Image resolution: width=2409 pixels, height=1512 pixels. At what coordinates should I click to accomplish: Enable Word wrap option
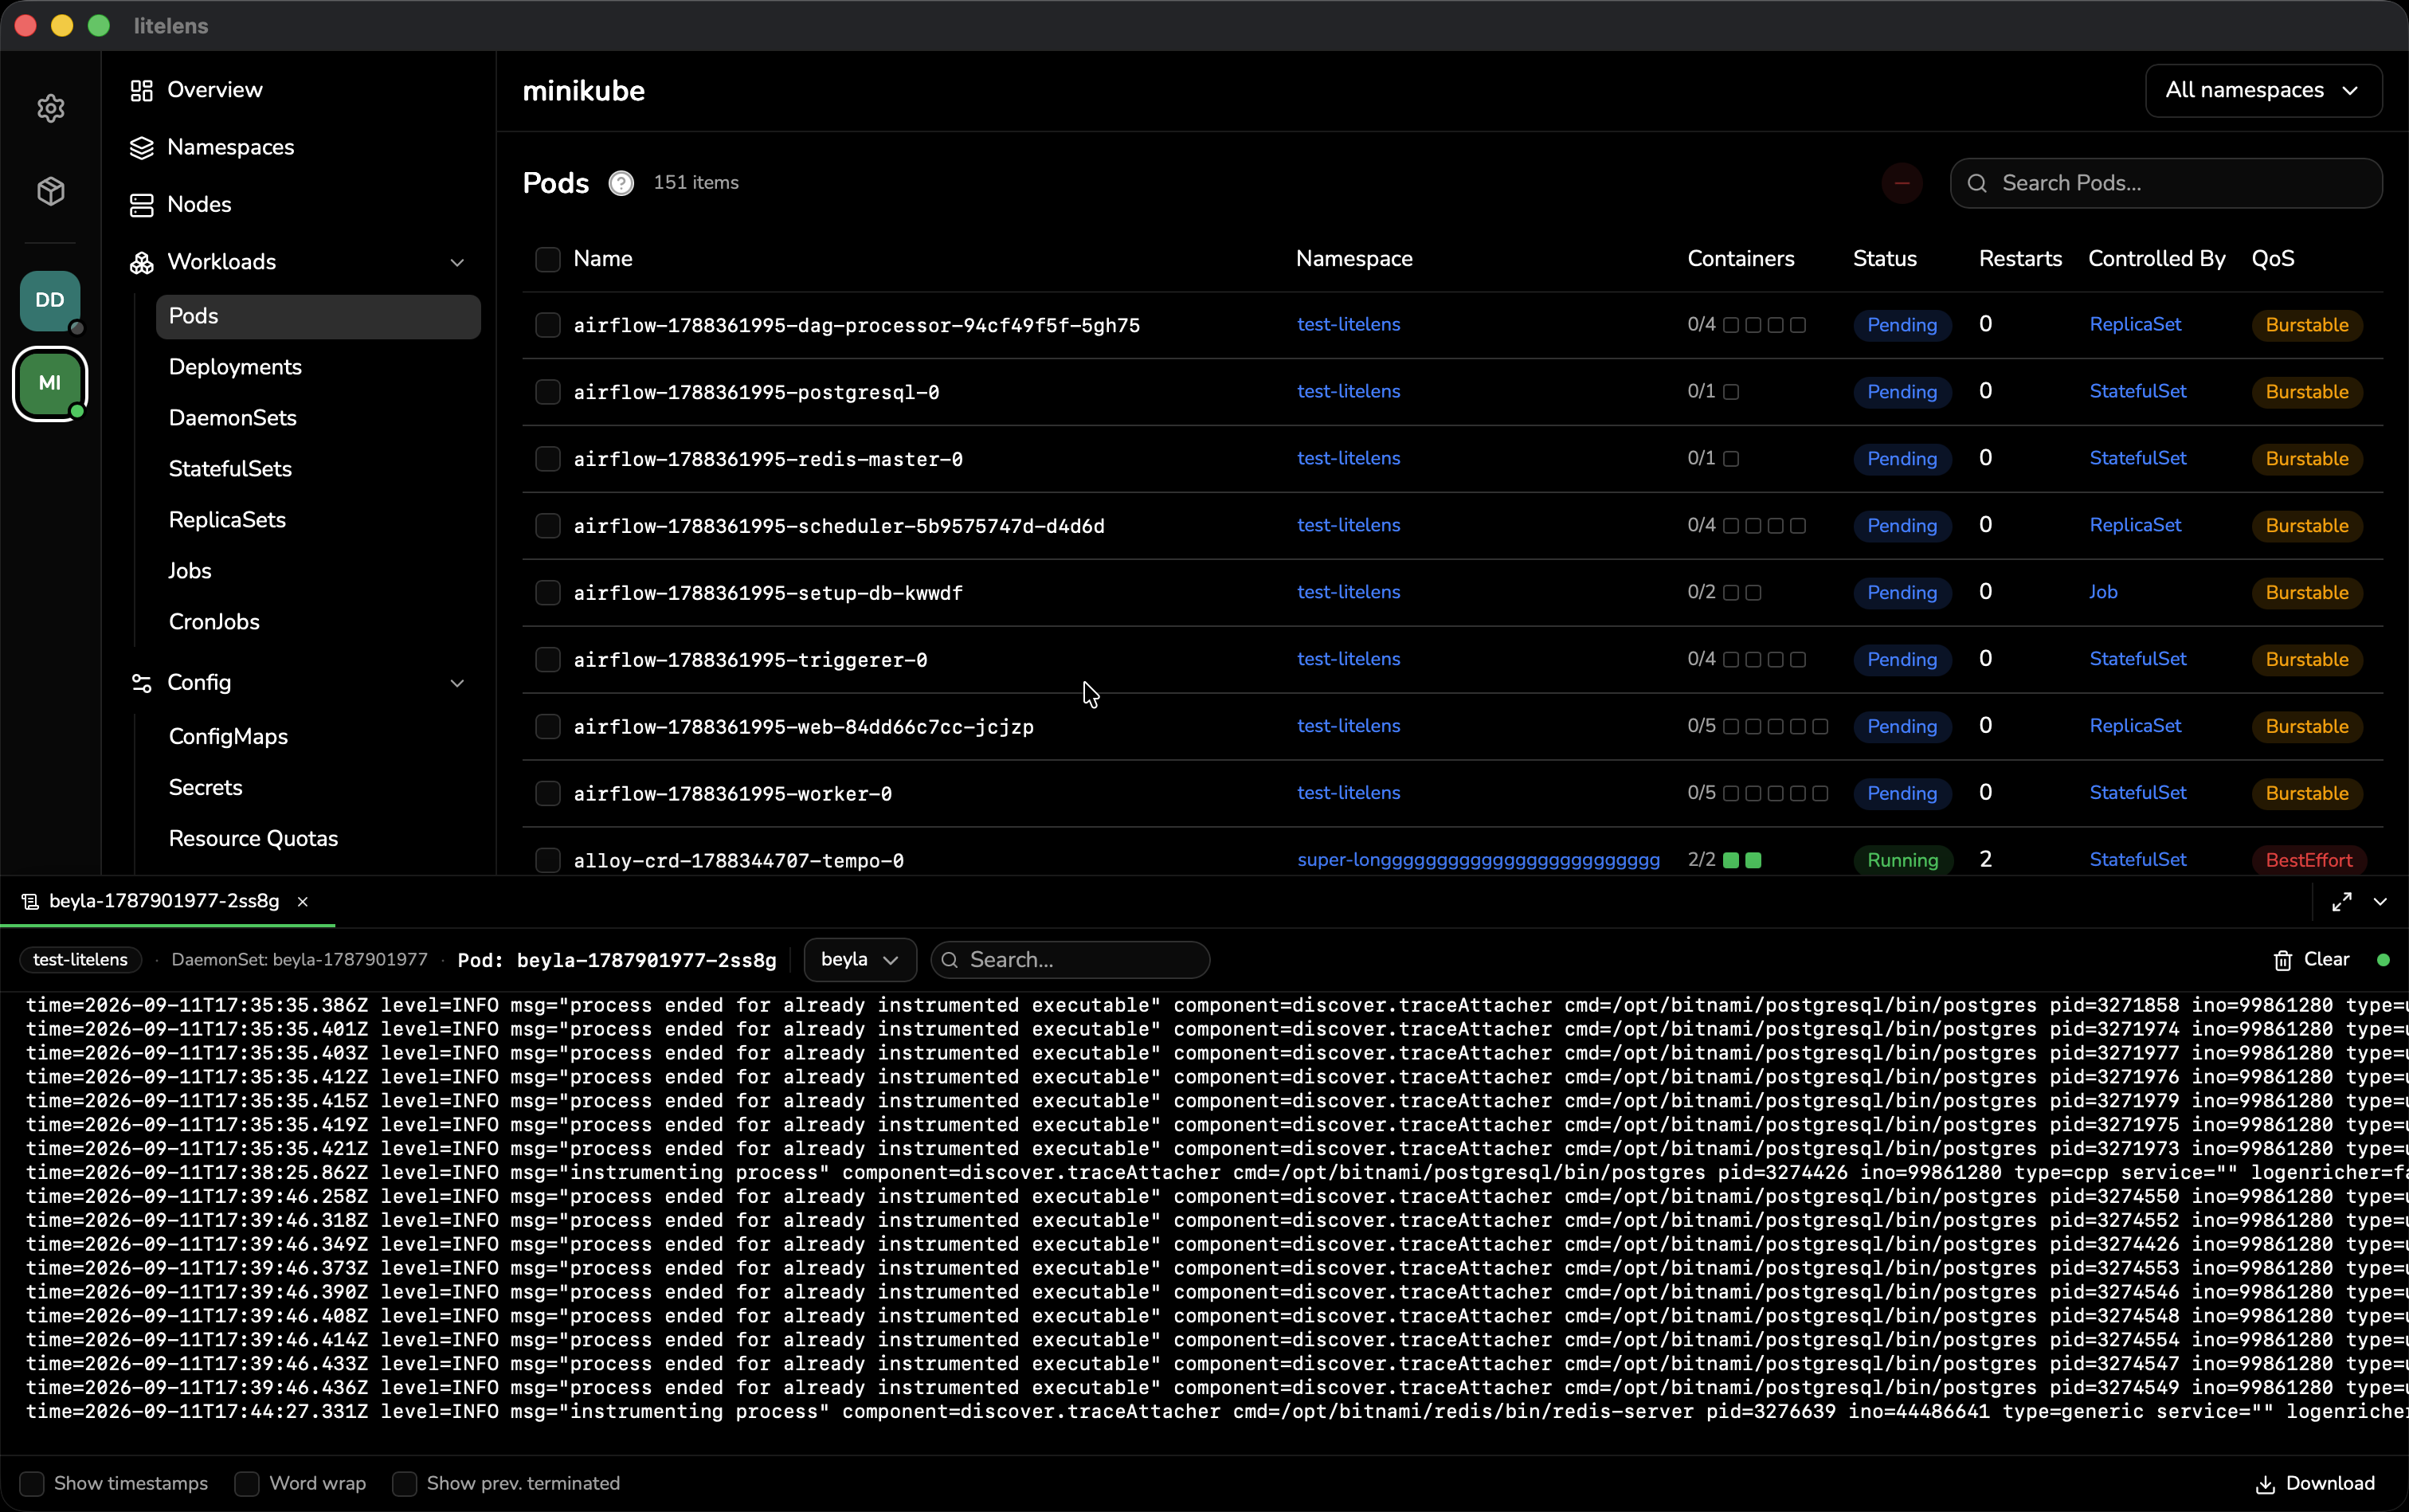(247, 1484)
